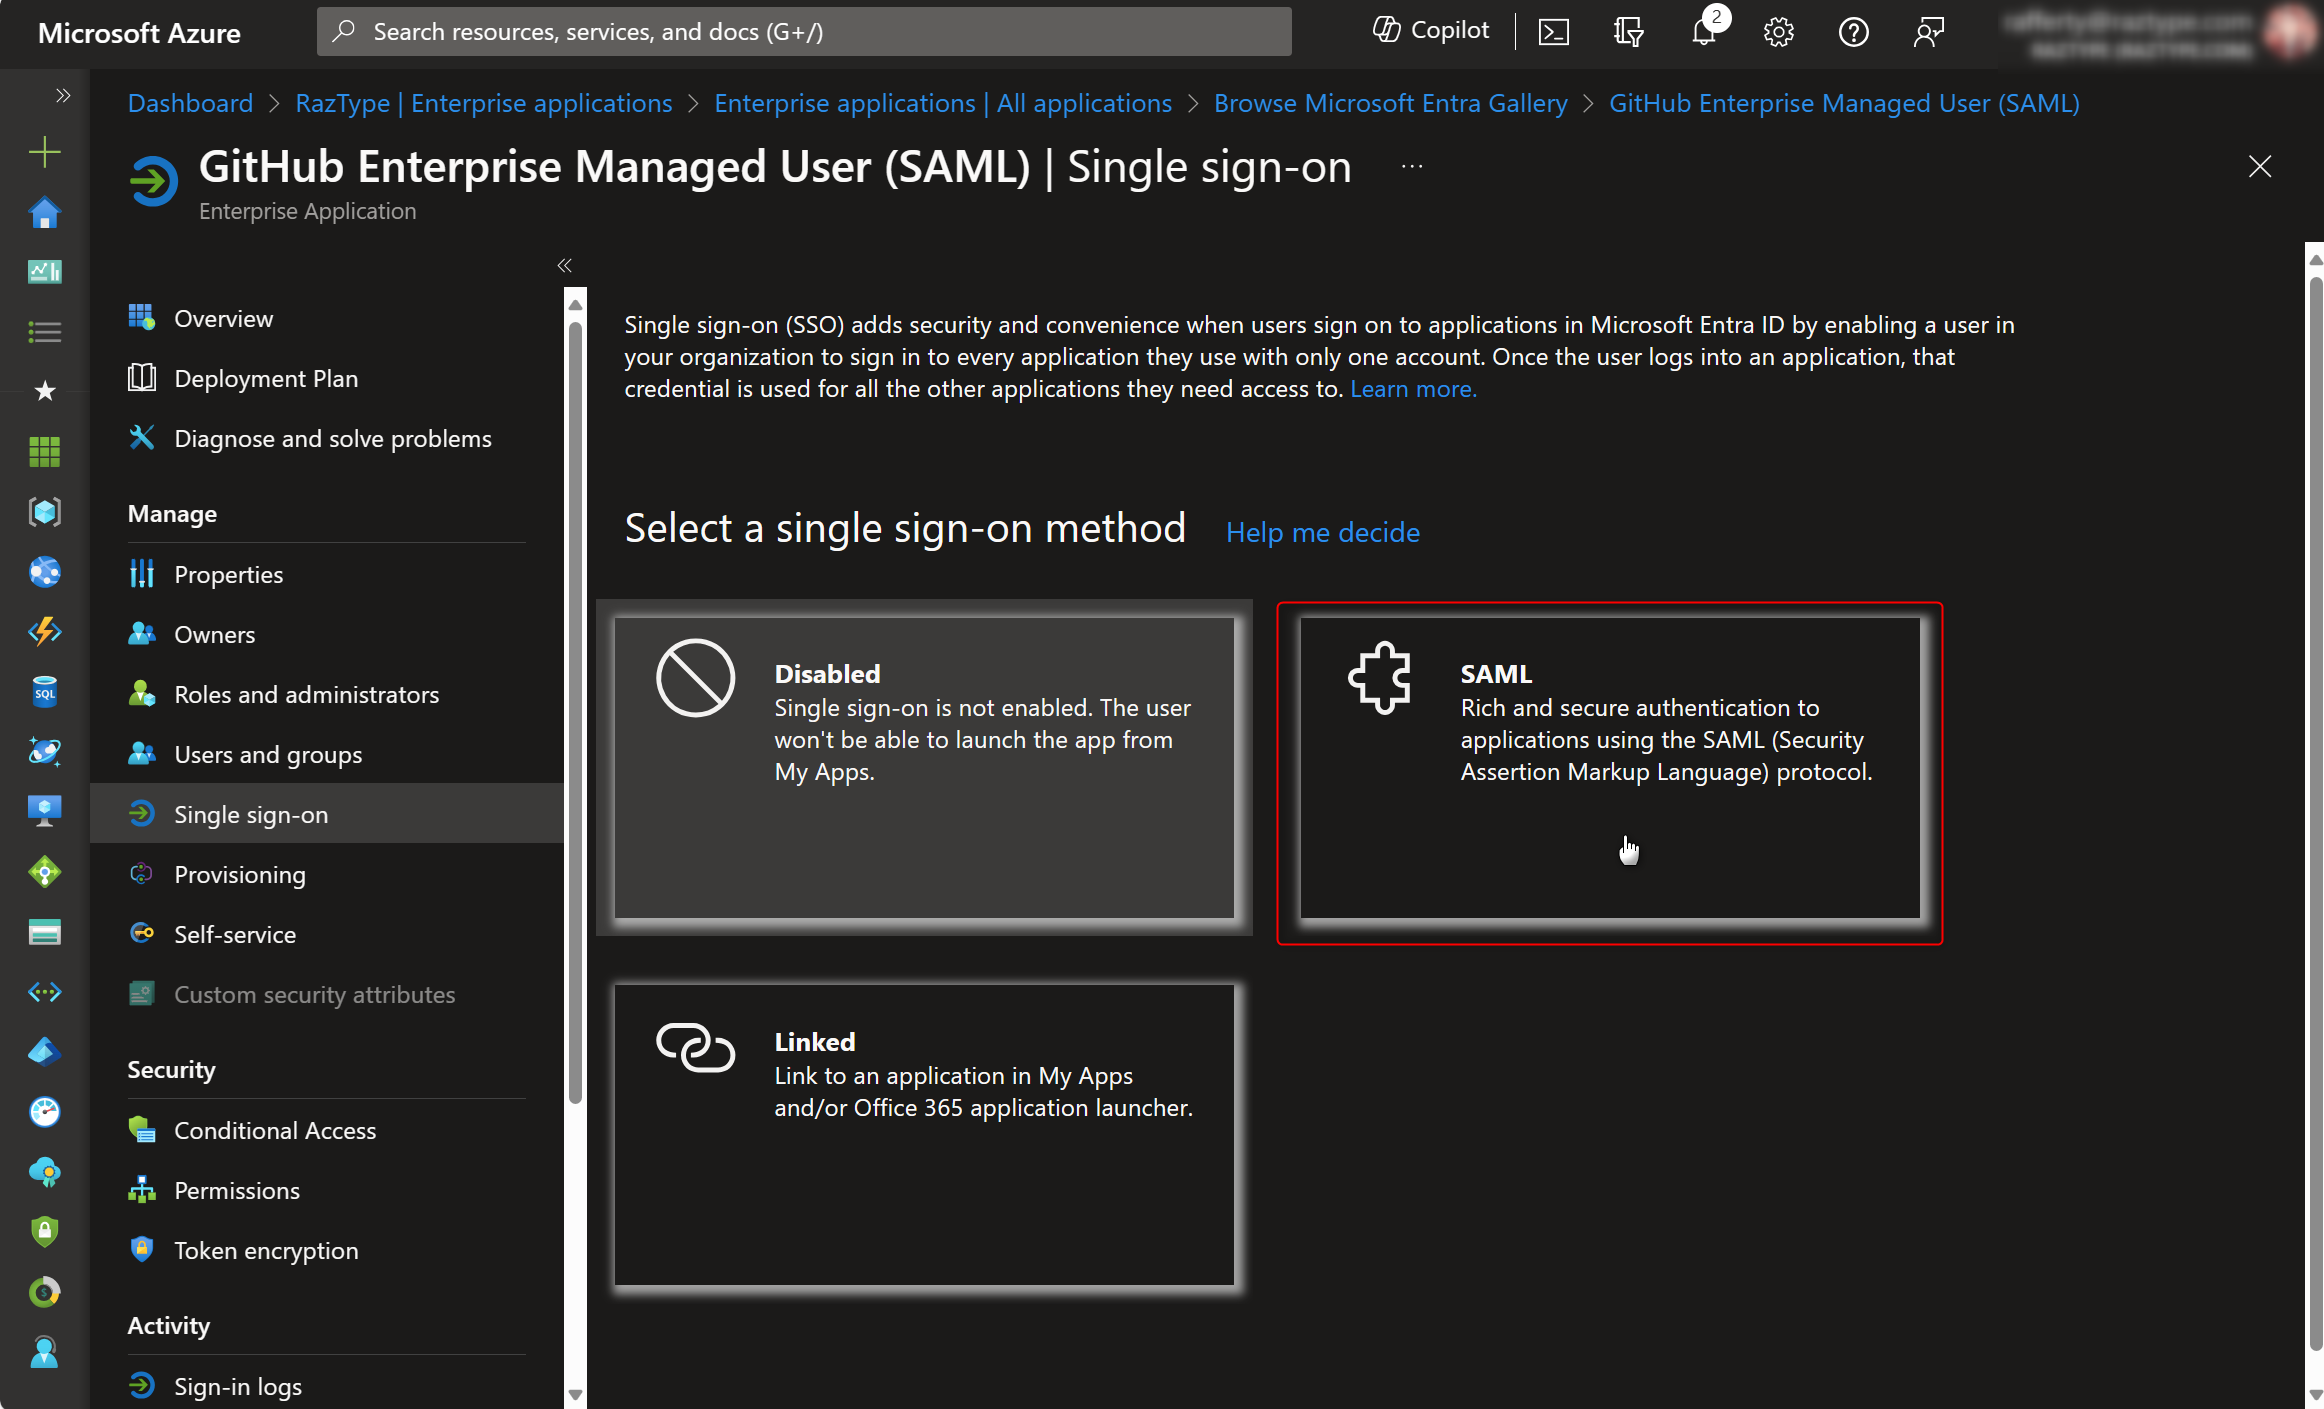Collapse the resource menu with the double chevron

(564, 265)
